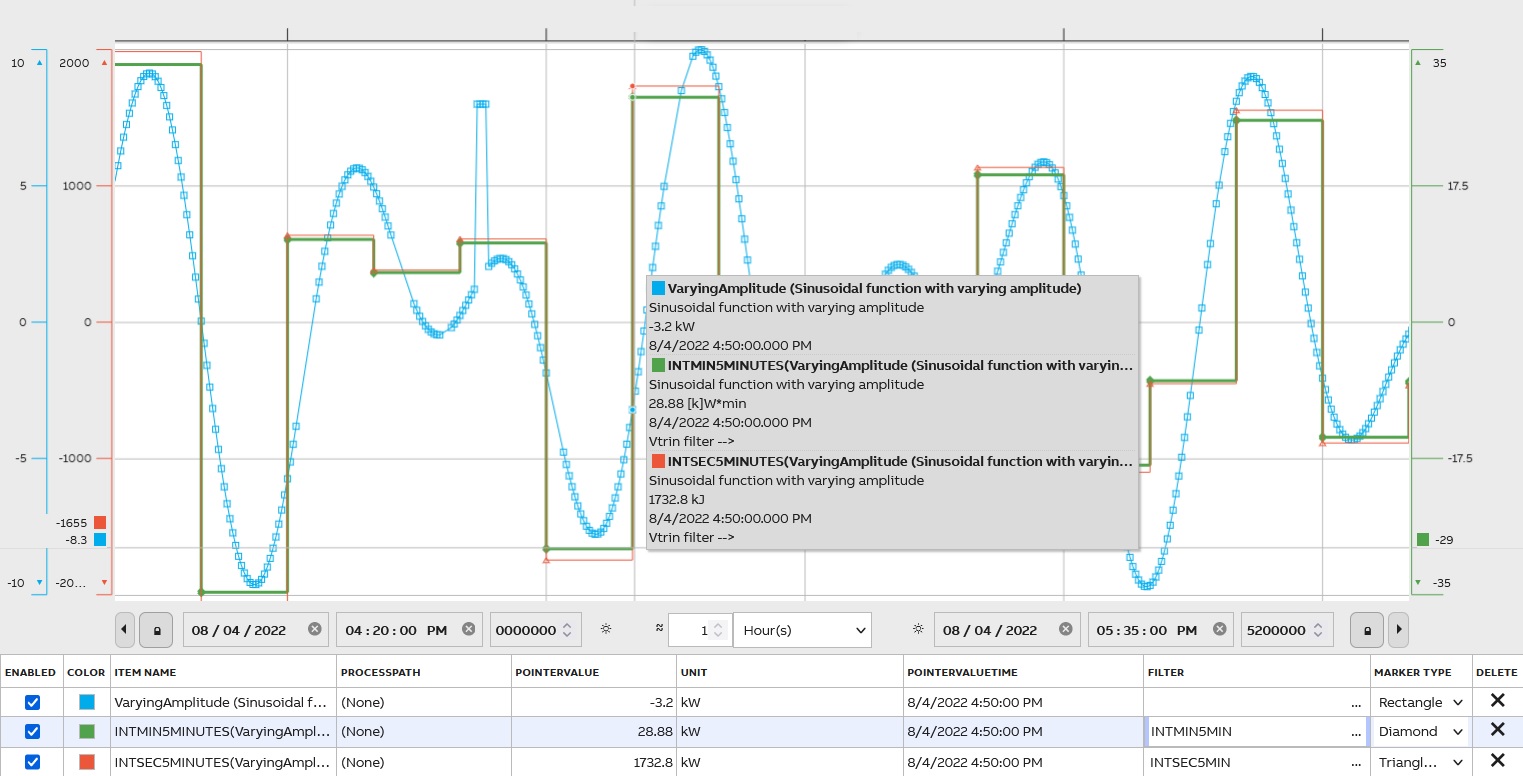
Task: Open marker type dropdown for INTSEC5MINUTES row
Action: 1421,762
